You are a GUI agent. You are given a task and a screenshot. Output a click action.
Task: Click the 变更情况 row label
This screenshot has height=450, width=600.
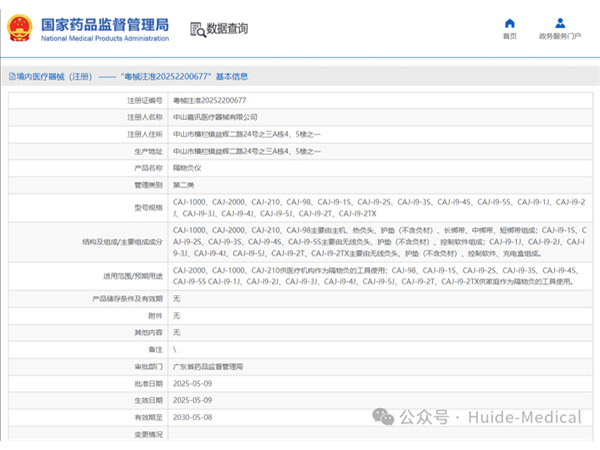point(147,433)
